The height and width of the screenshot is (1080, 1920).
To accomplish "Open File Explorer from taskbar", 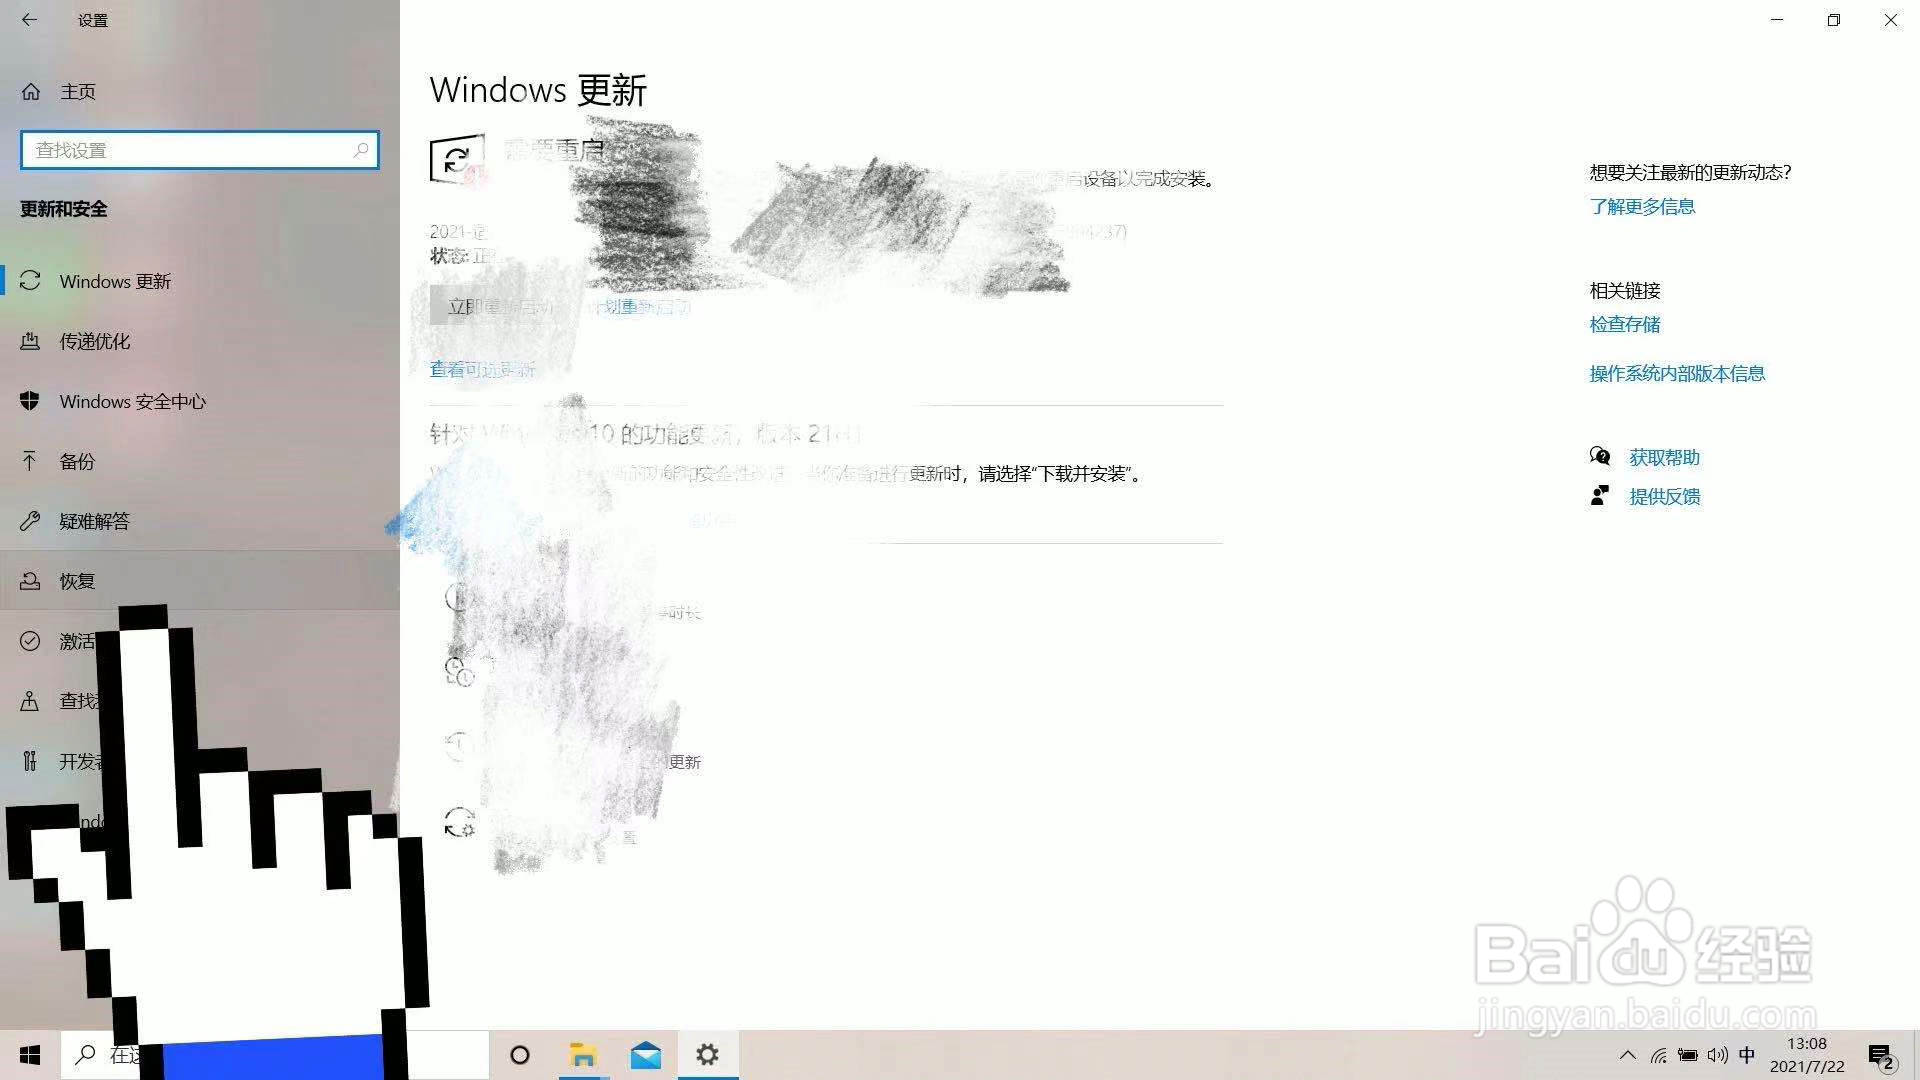I will pos(583,1055).
